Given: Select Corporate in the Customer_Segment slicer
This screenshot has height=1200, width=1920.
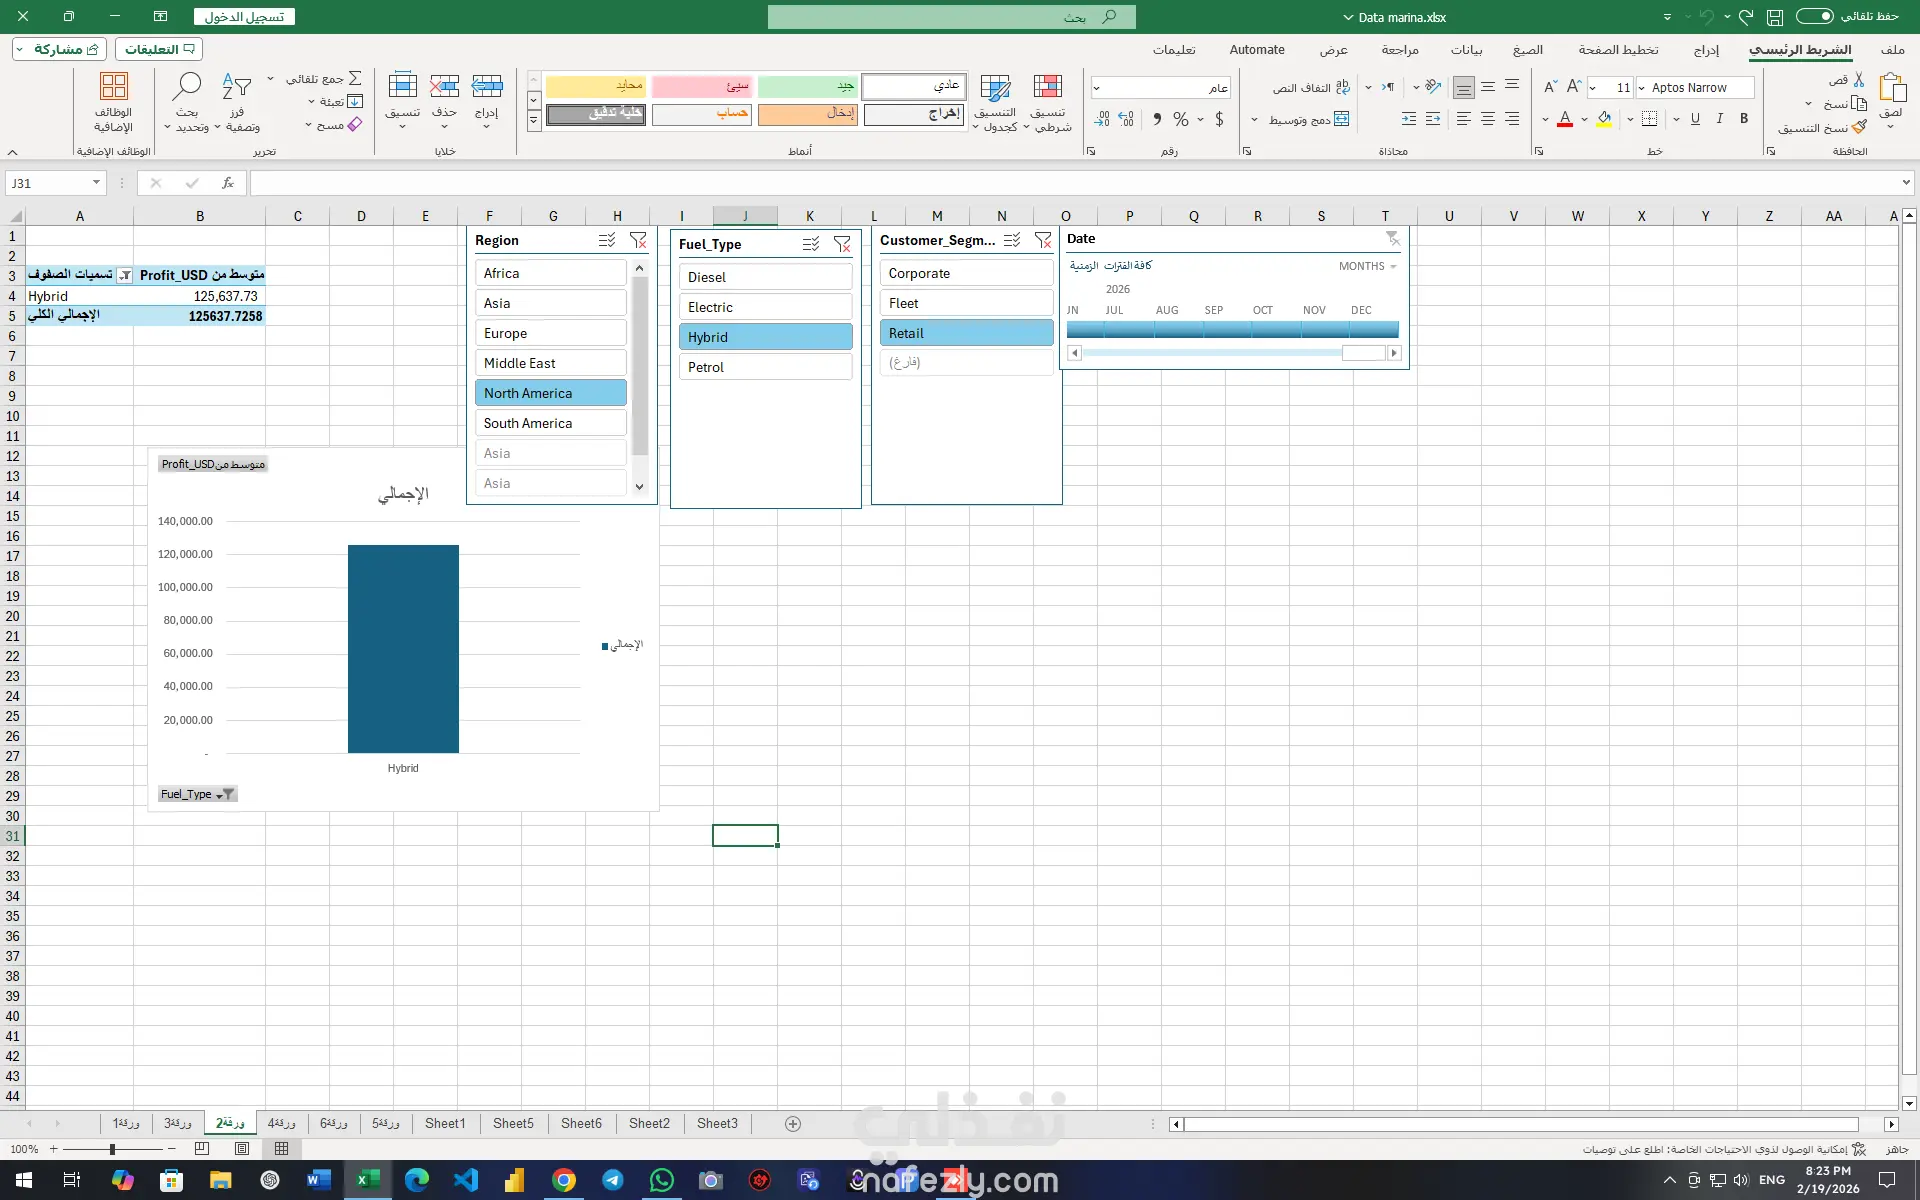Looking at the screenshot, I should (965, 273).
